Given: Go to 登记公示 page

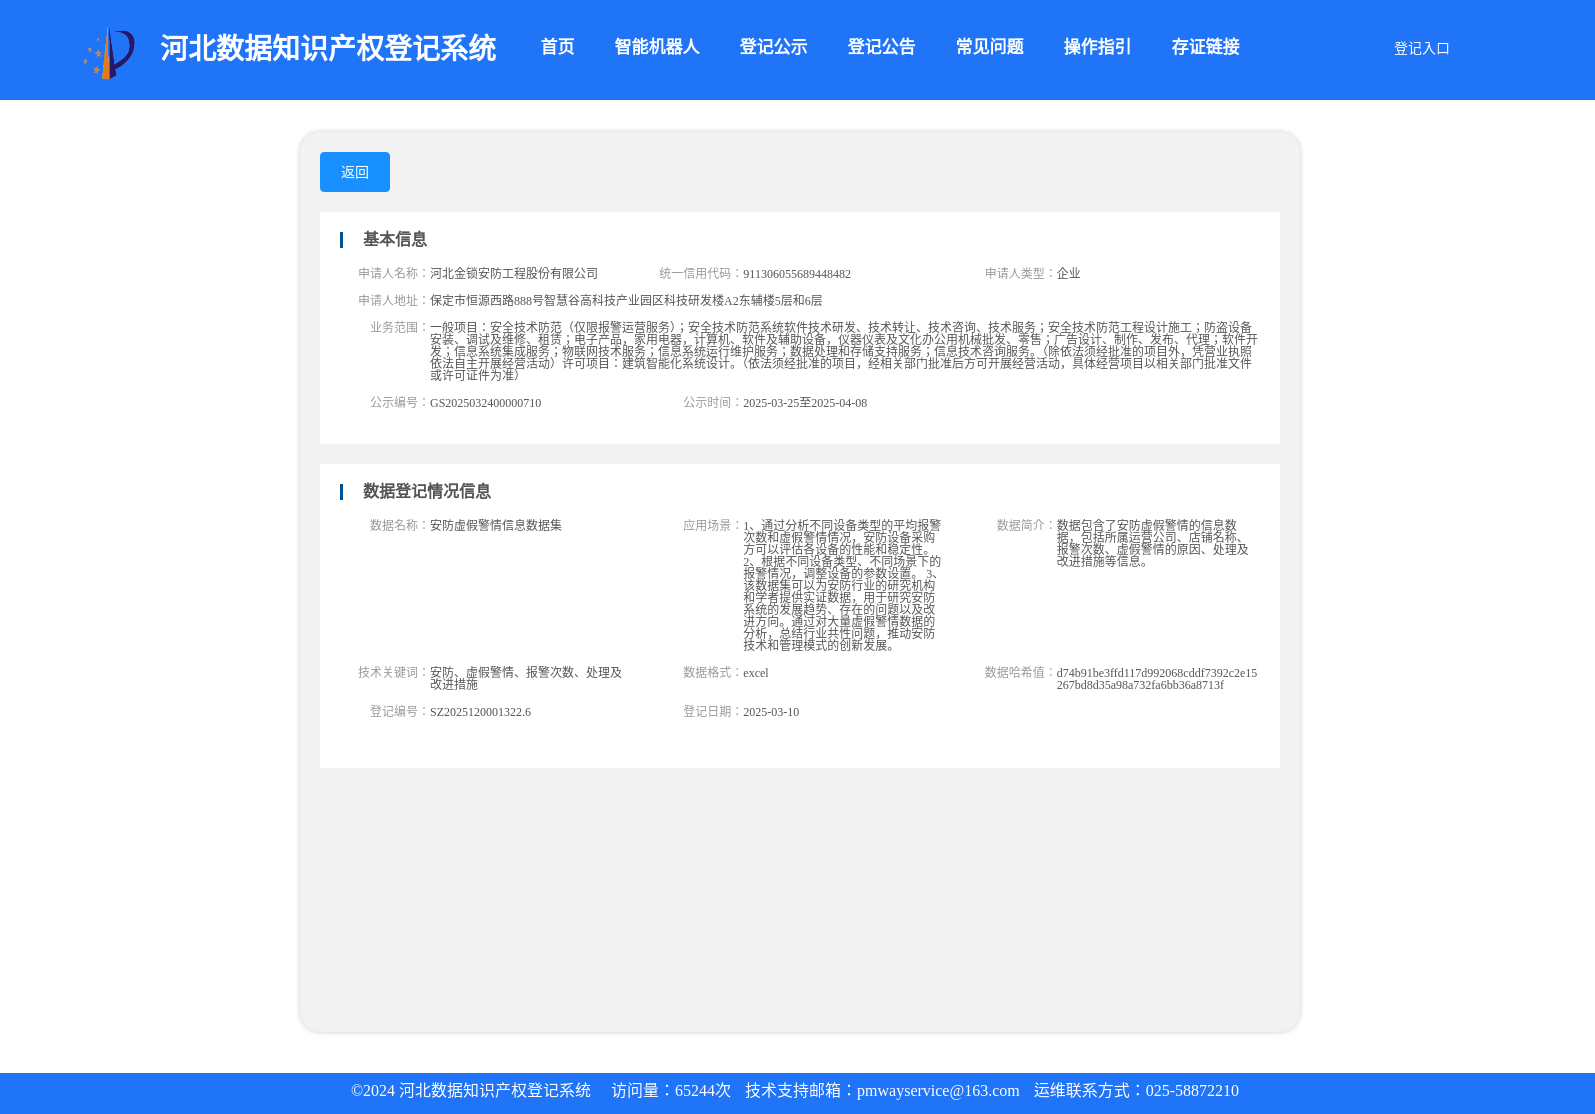Looking at the screenshot, I should pyautogui.click(x=773, y=47).
